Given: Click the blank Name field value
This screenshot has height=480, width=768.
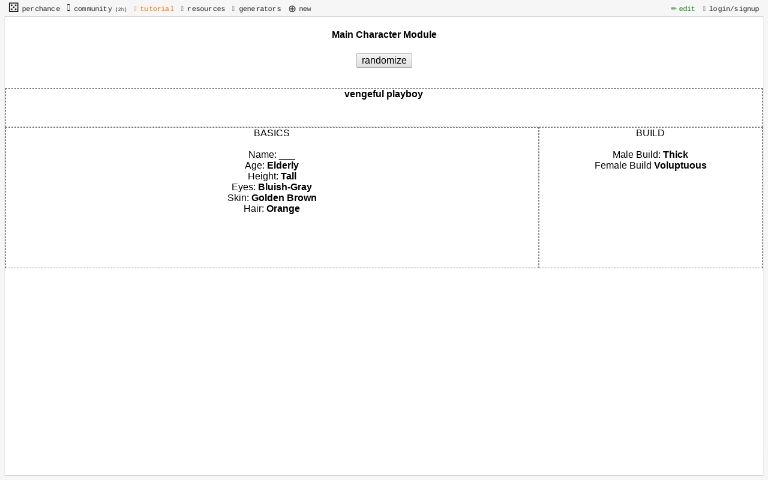Looking at the screenshot, I should (x=286, y=155).
